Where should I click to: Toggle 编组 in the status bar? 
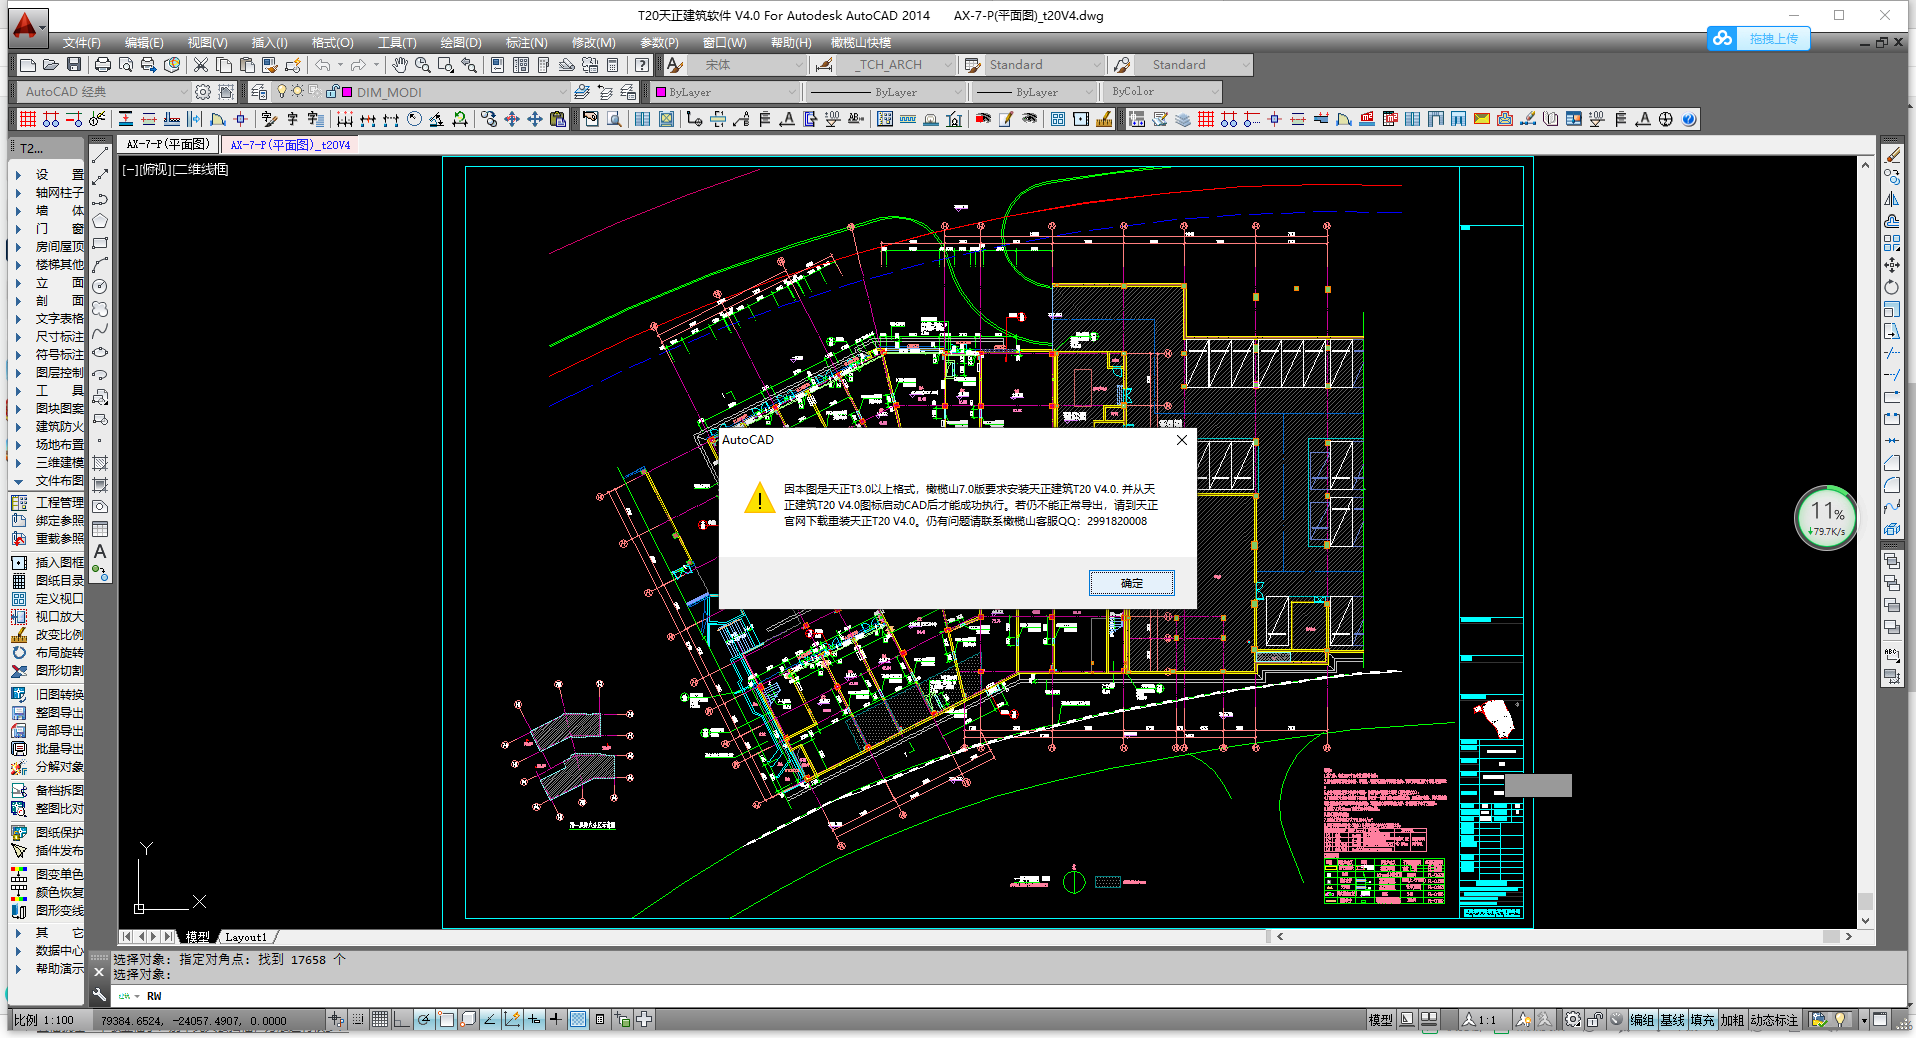point(1642,1020)
